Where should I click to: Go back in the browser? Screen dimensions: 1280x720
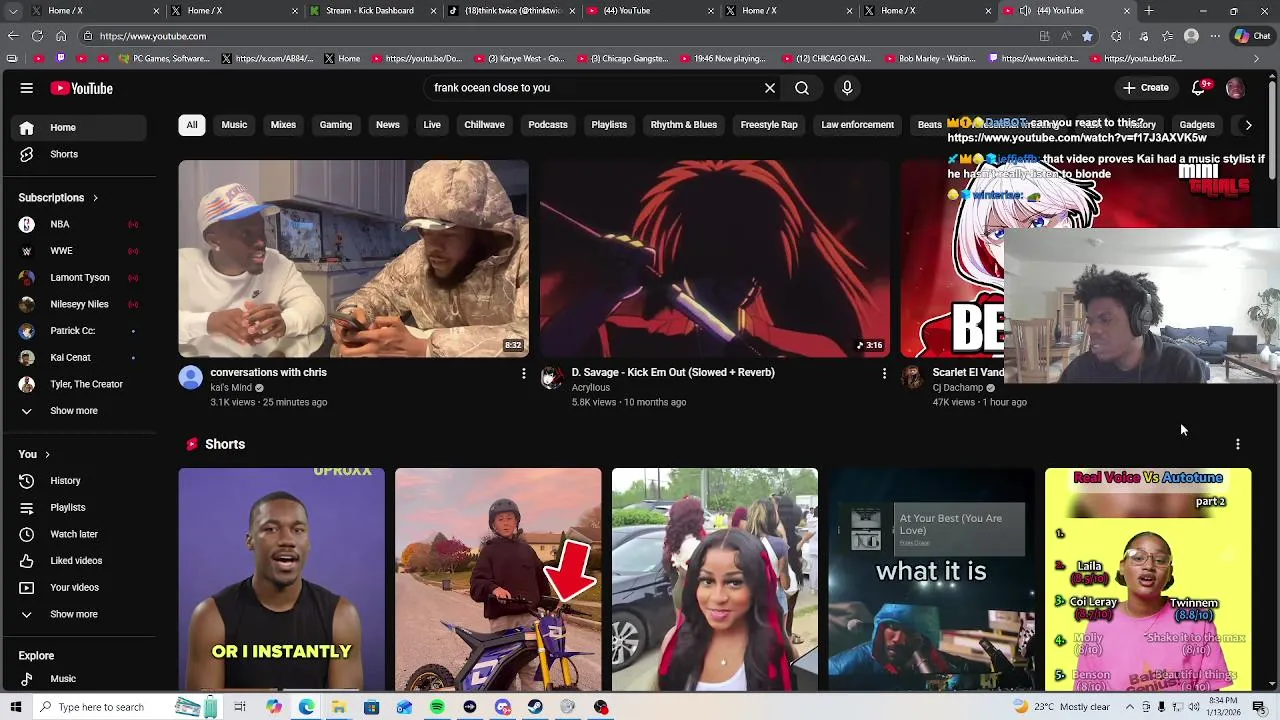coord(13,36)
